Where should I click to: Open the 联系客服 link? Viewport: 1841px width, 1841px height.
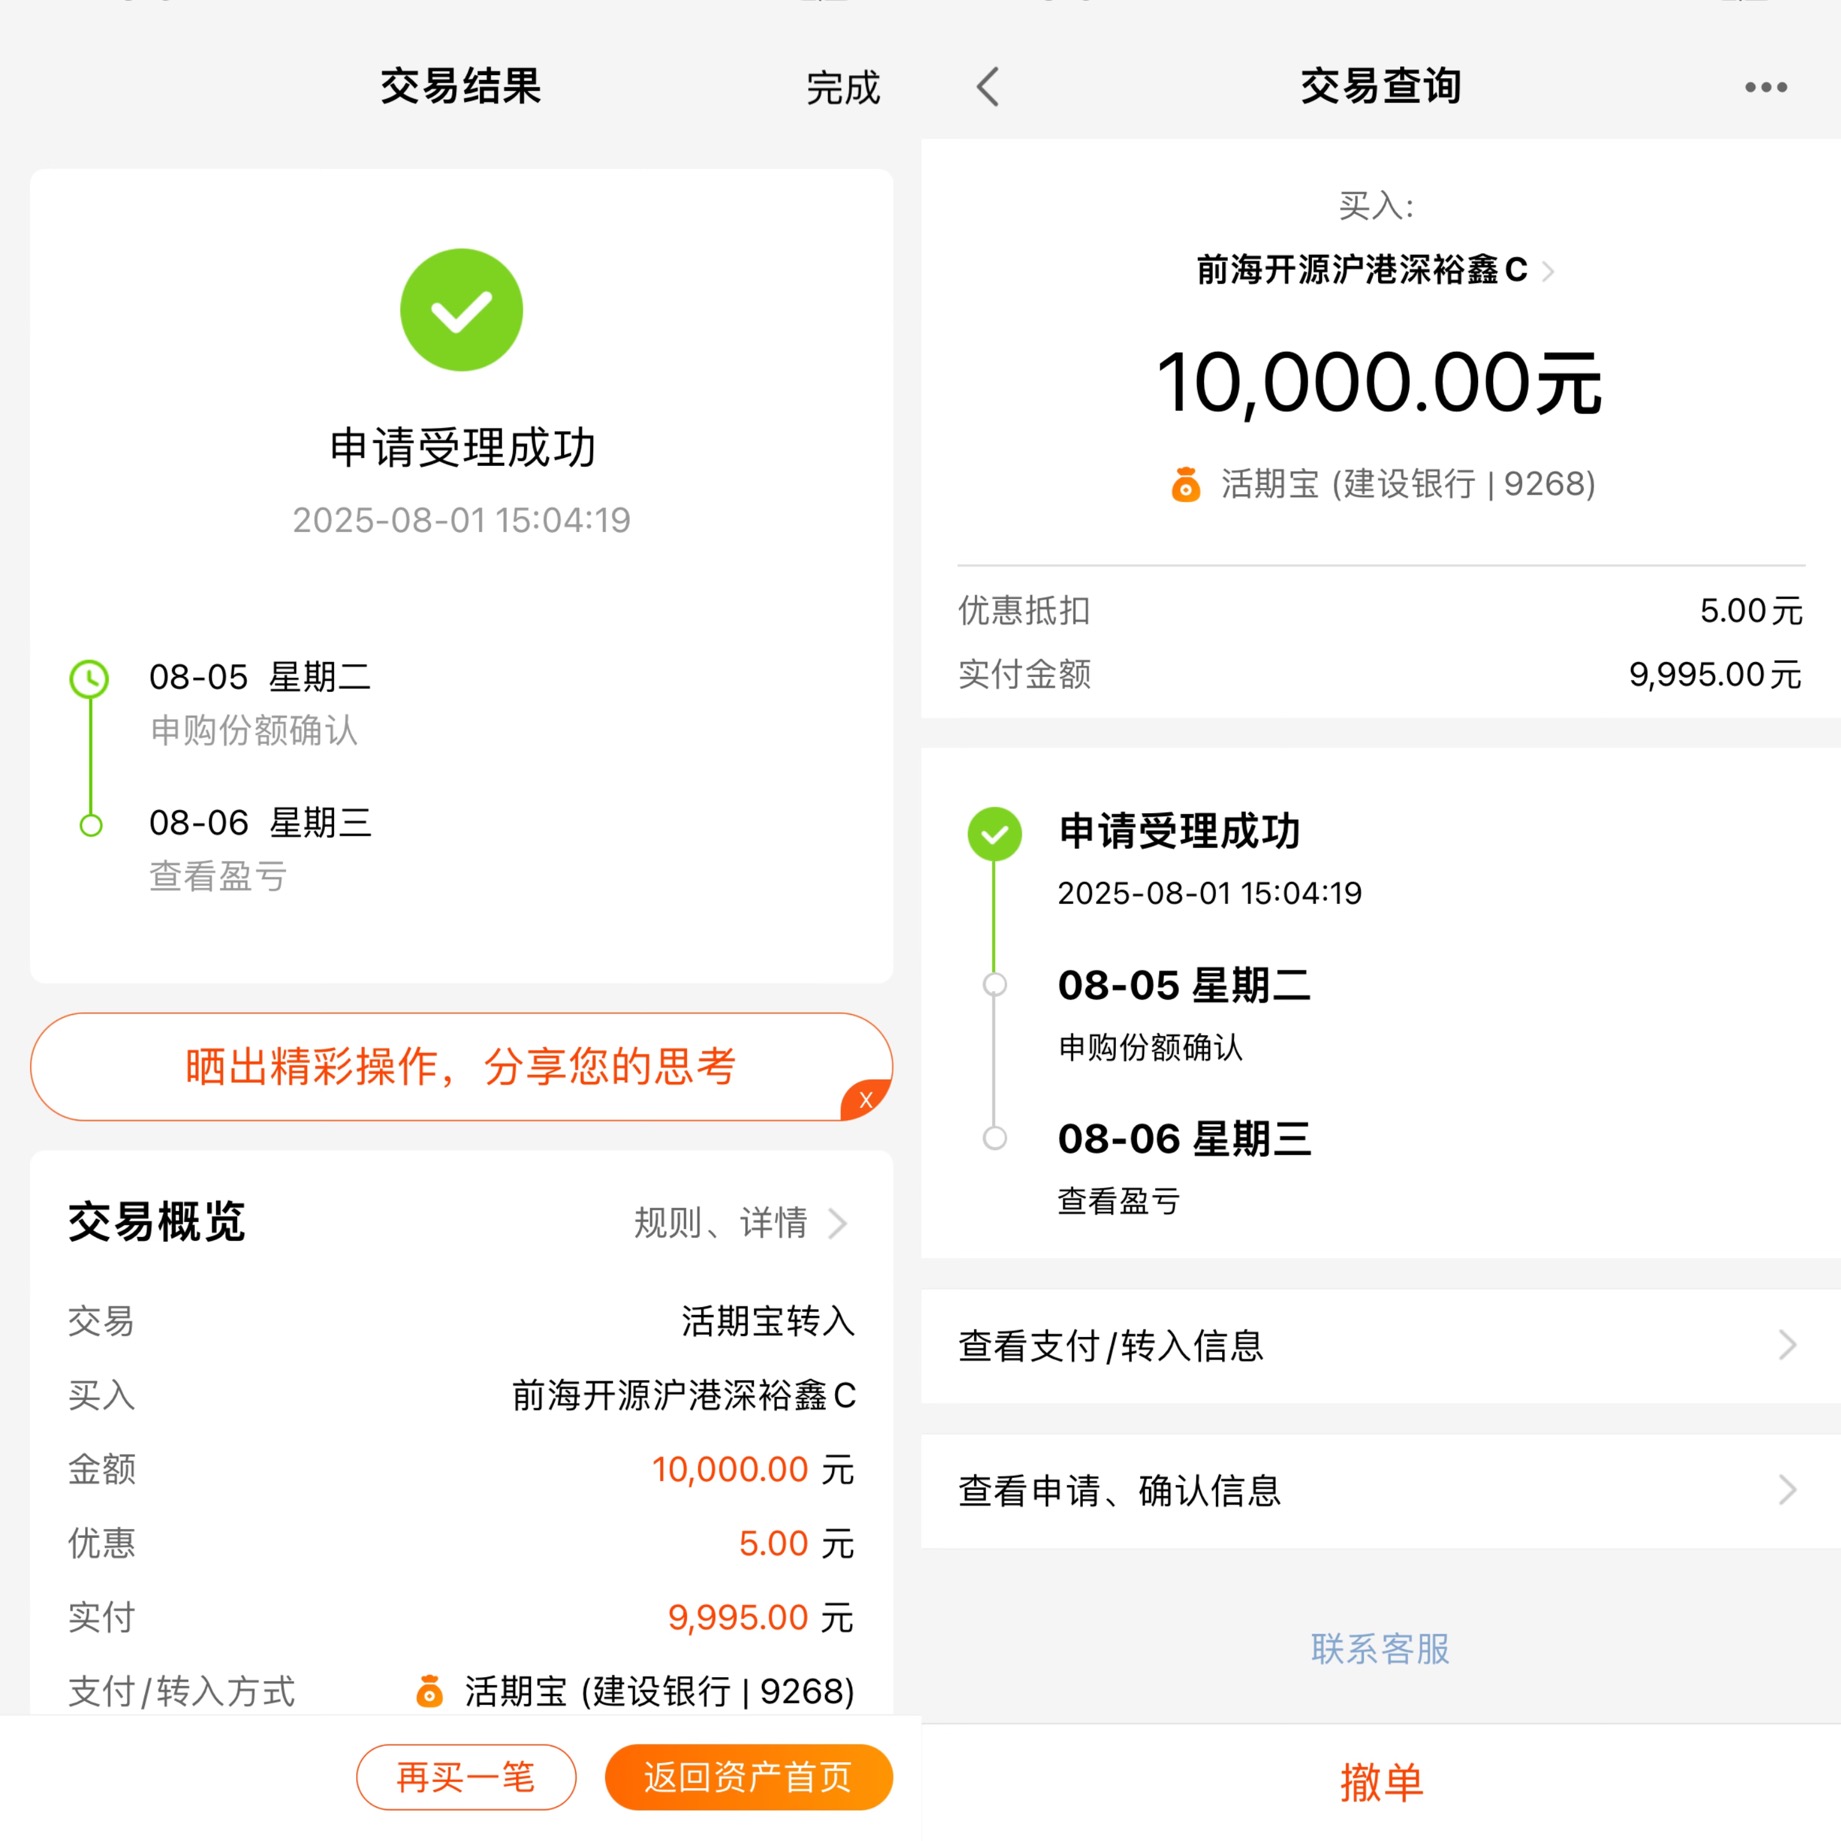pyautogui.click(x=1380, y=1649)
